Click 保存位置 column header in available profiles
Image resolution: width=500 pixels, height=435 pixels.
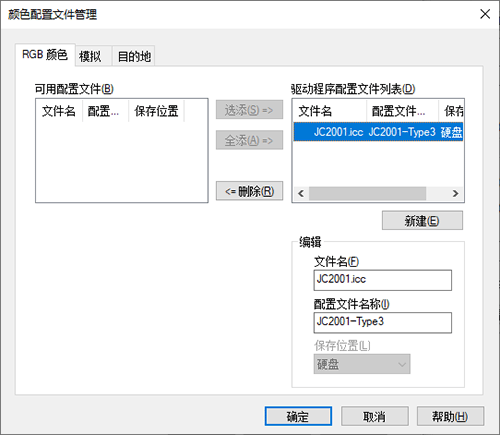pyautogui.click(x=156, y=111)
